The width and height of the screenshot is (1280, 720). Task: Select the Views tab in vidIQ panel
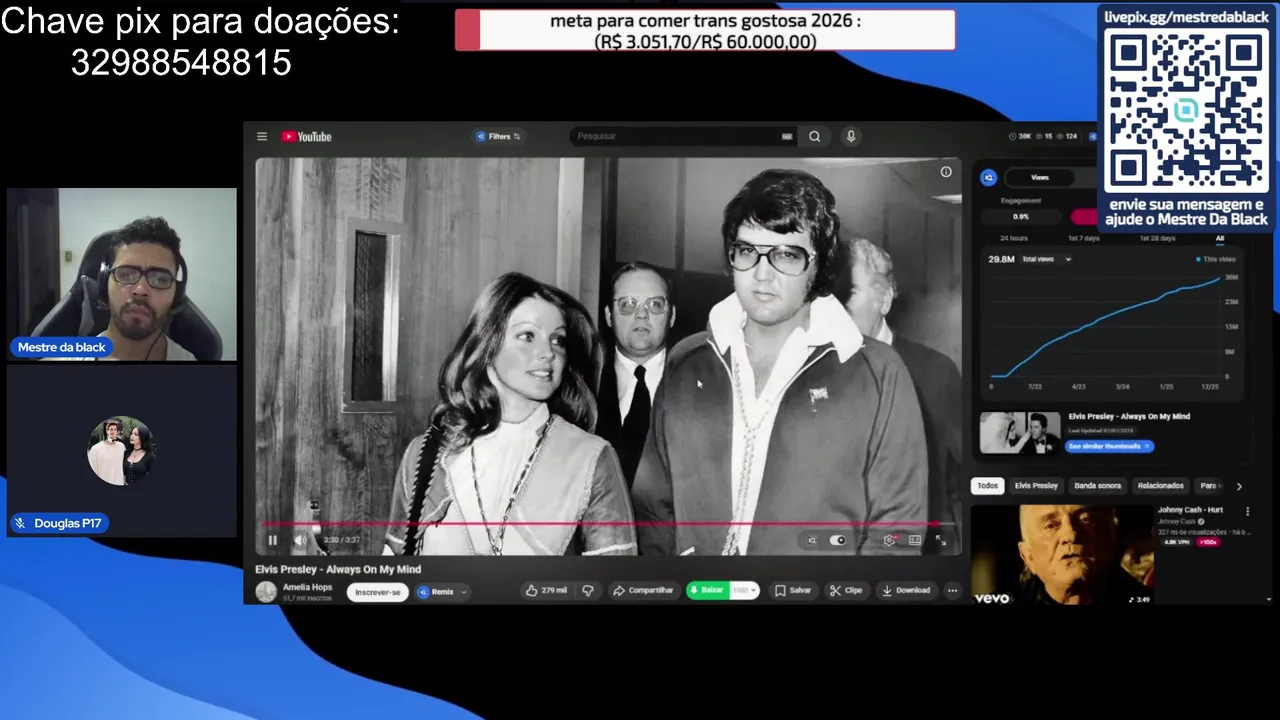1040,177
